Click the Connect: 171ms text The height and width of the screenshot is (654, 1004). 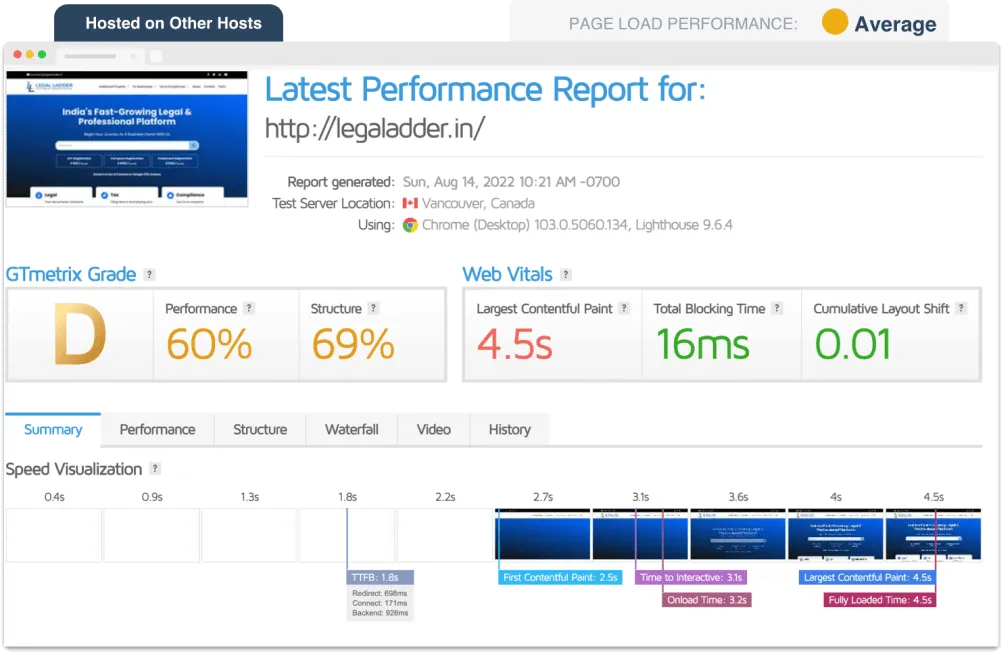click(380, 603)
